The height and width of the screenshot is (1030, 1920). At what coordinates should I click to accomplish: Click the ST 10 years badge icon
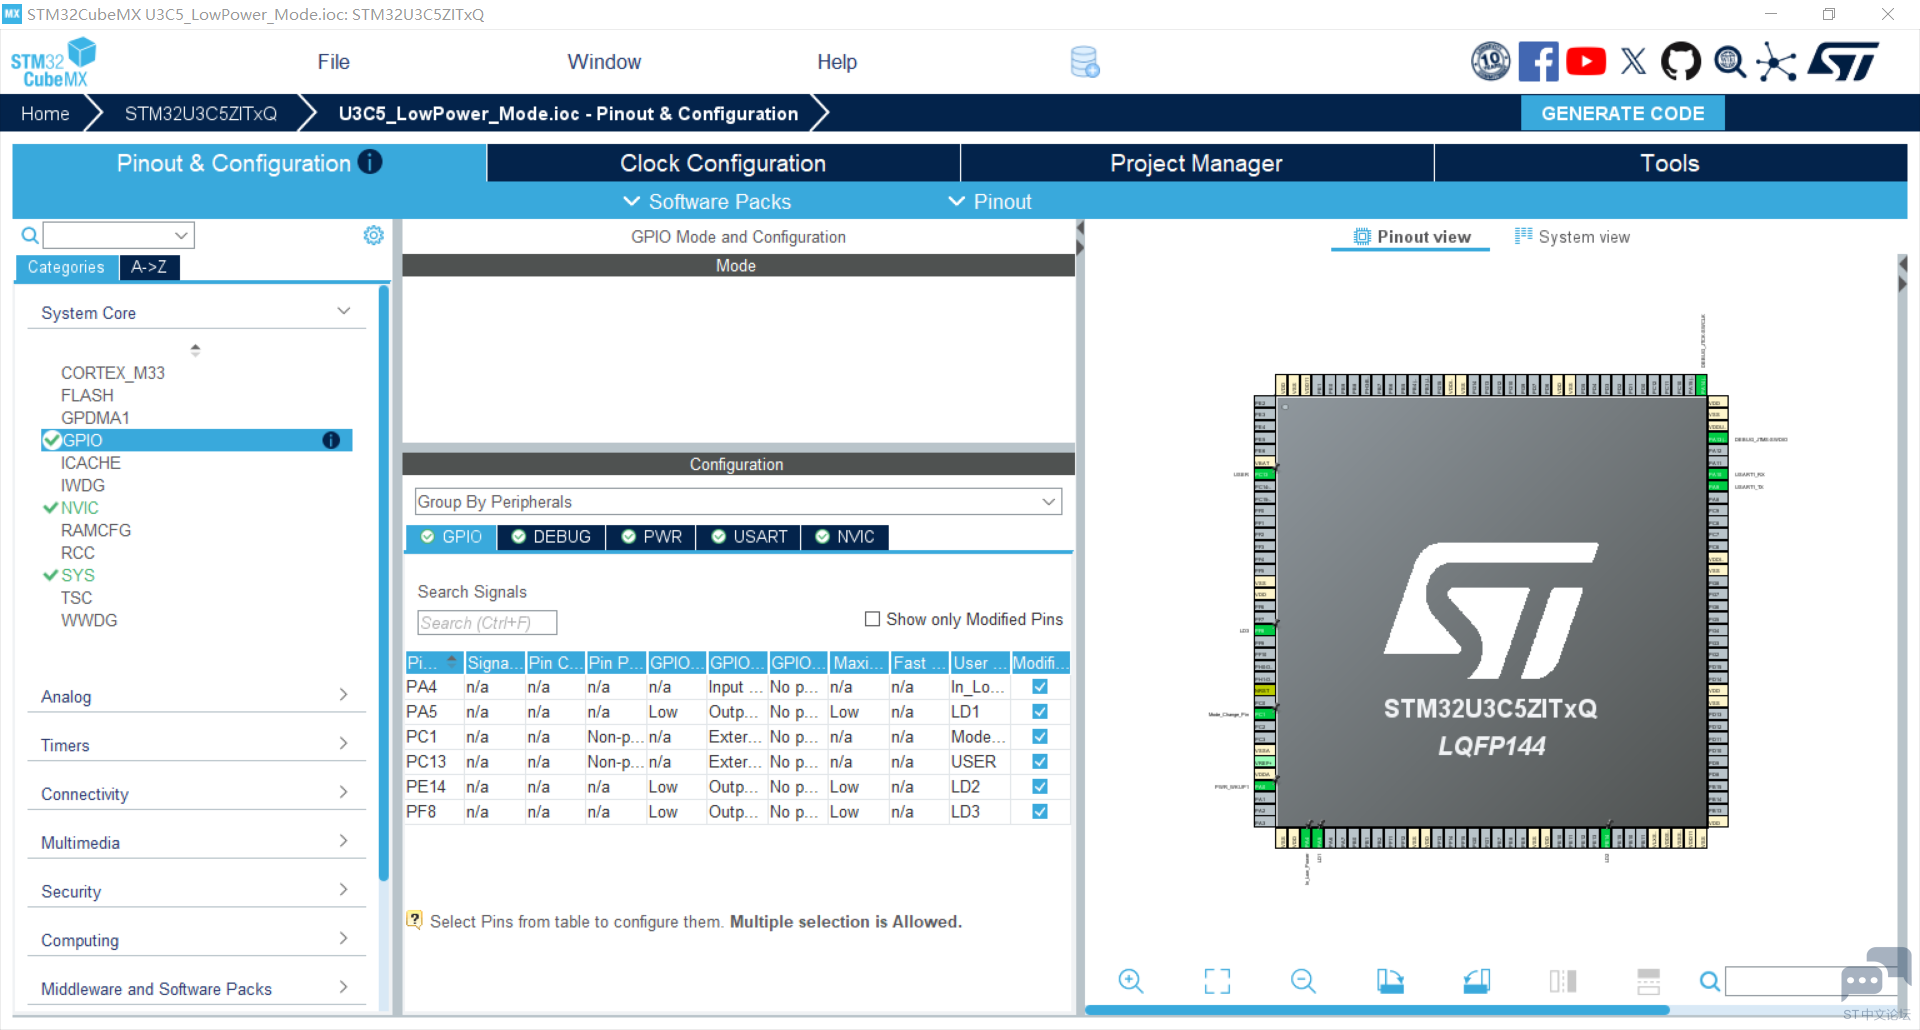1491,62
